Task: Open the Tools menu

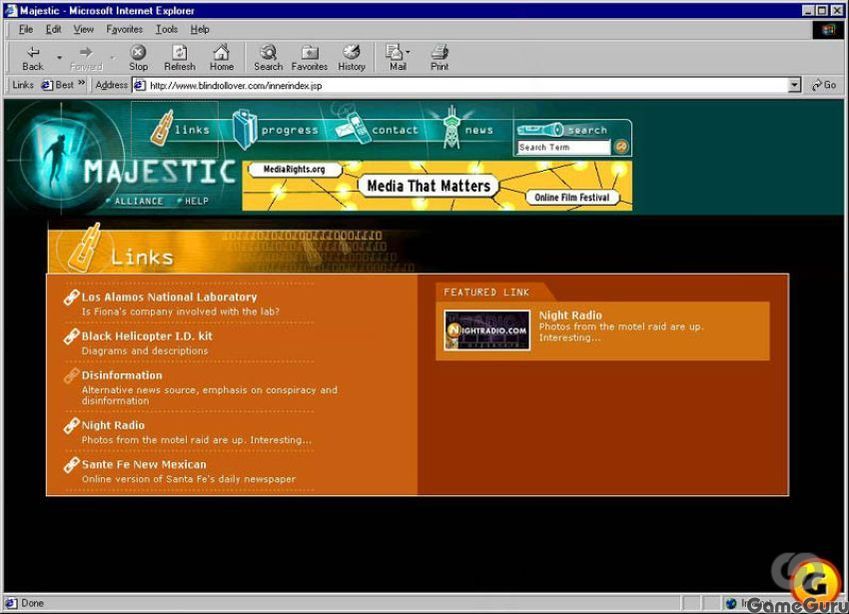Action: click(x=167, y=29)
